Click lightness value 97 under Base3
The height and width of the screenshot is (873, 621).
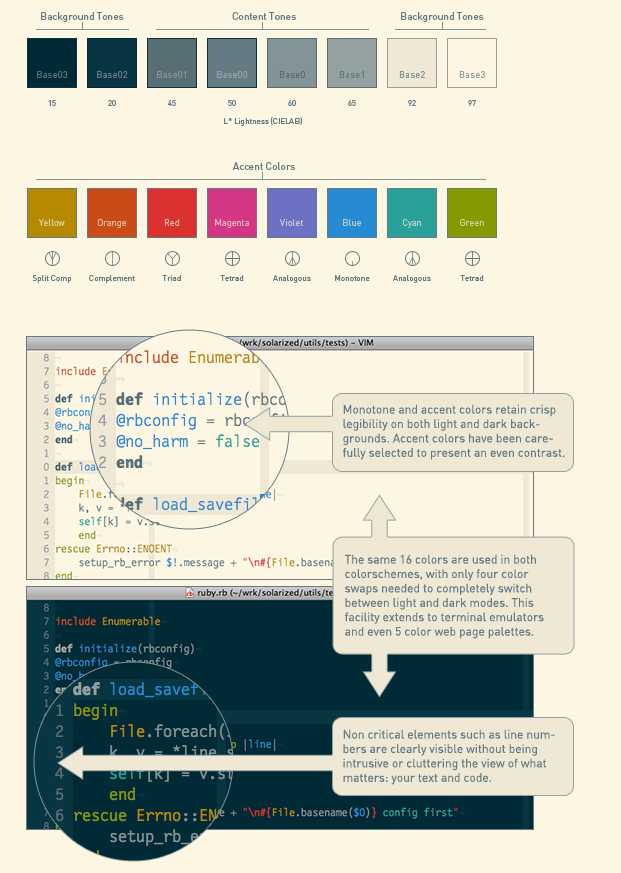point(472,103)
